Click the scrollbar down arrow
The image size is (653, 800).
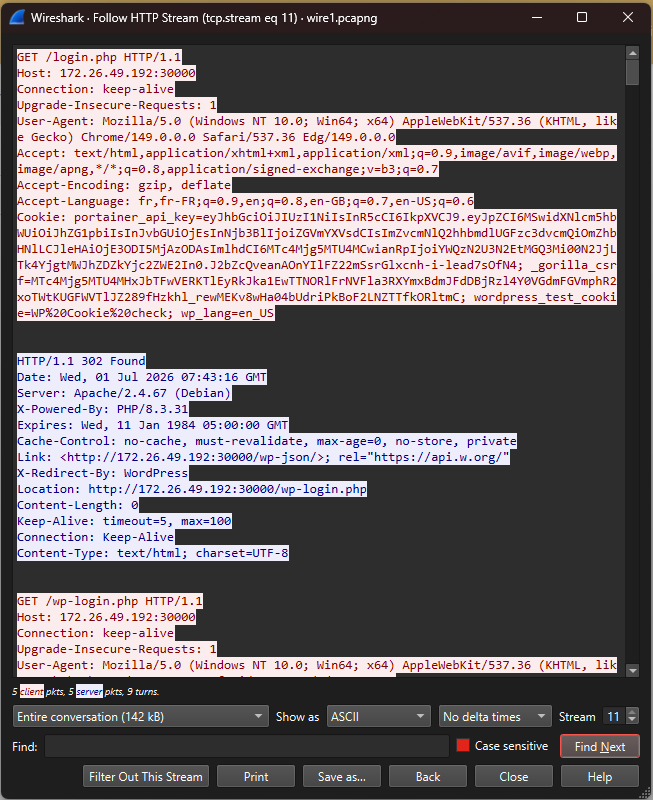tap(633, 670)
